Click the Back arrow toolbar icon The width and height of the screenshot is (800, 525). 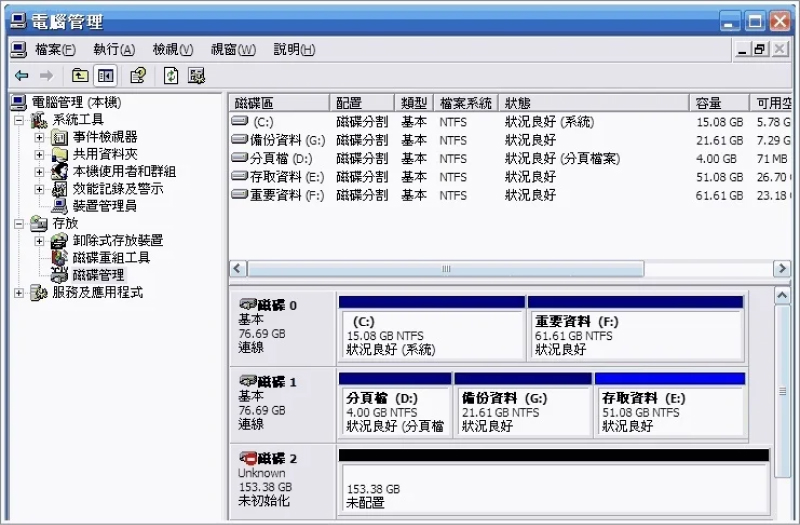[21, 76]
